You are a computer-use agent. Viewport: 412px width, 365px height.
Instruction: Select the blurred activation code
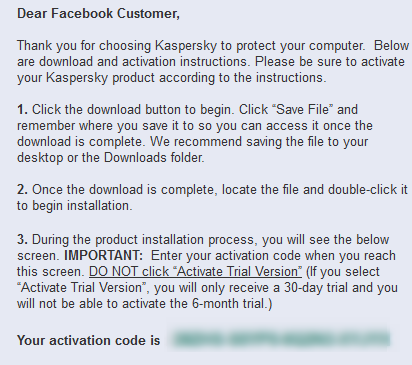tap(282, 339)
